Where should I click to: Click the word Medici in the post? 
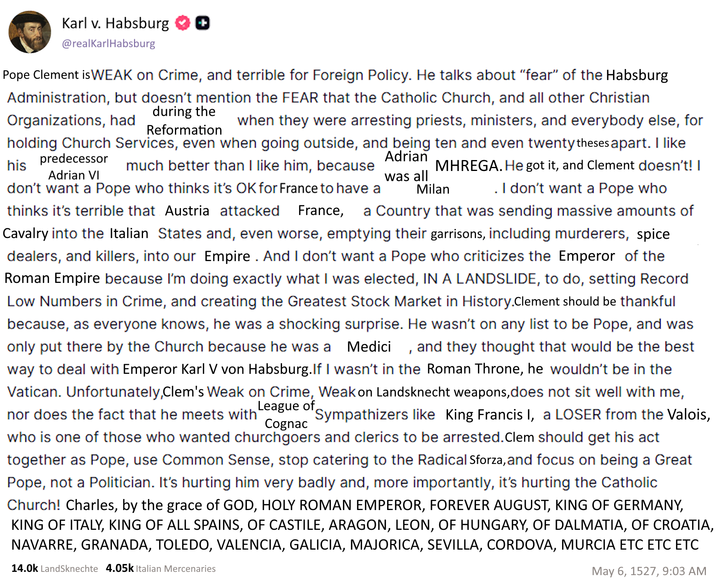pos(368,346)
